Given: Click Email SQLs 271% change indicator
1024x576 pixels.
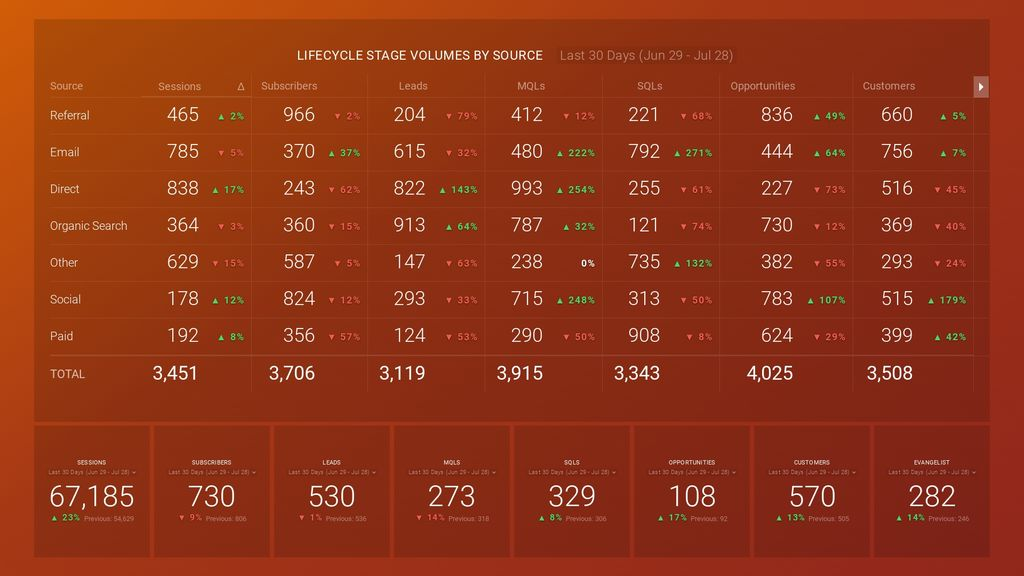Looking at the screenshot, I should point(693,153).
